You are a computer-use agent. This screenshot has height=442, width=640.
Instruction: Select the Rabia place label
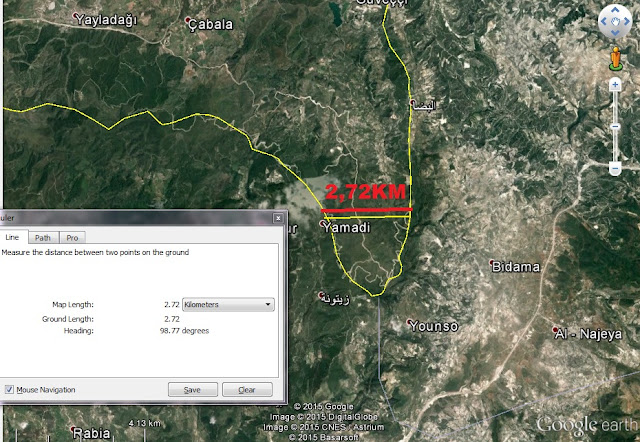pyautogui.click(x=91, y=433)
